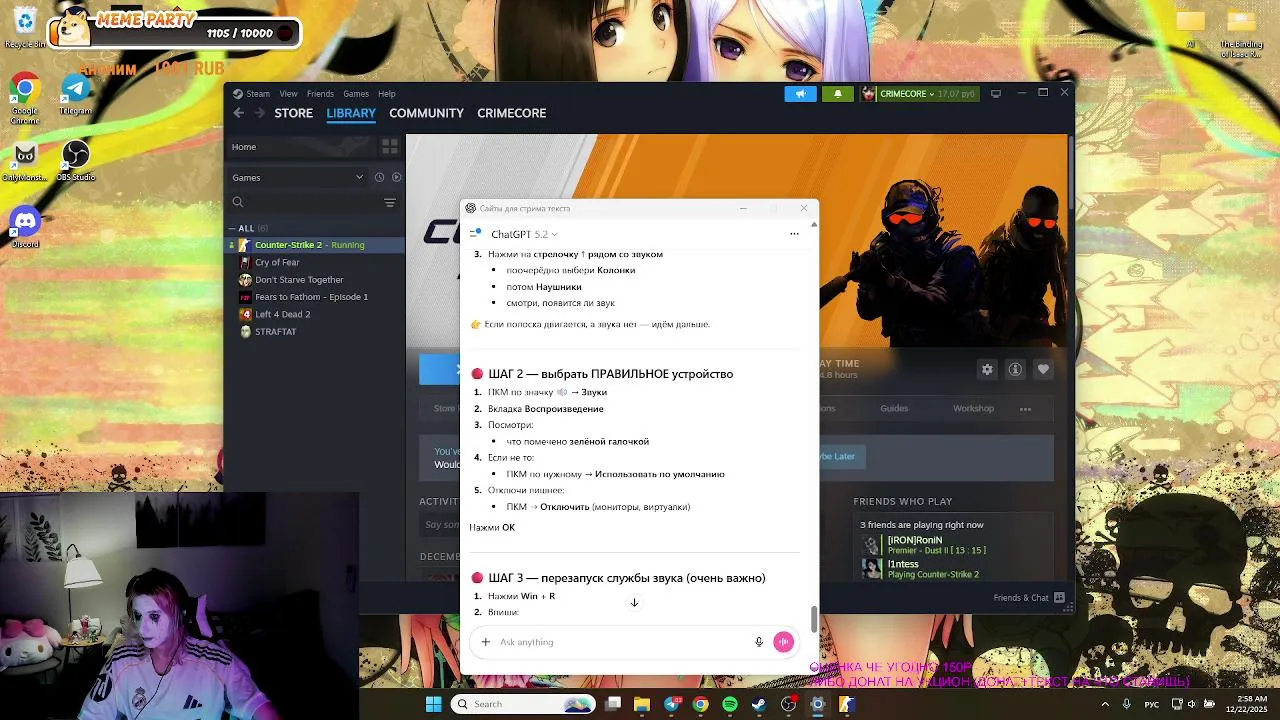Open friend l1ntess's entry
Screen dimensions: 1280x720
pyautogui.click(x=955, y=569)
